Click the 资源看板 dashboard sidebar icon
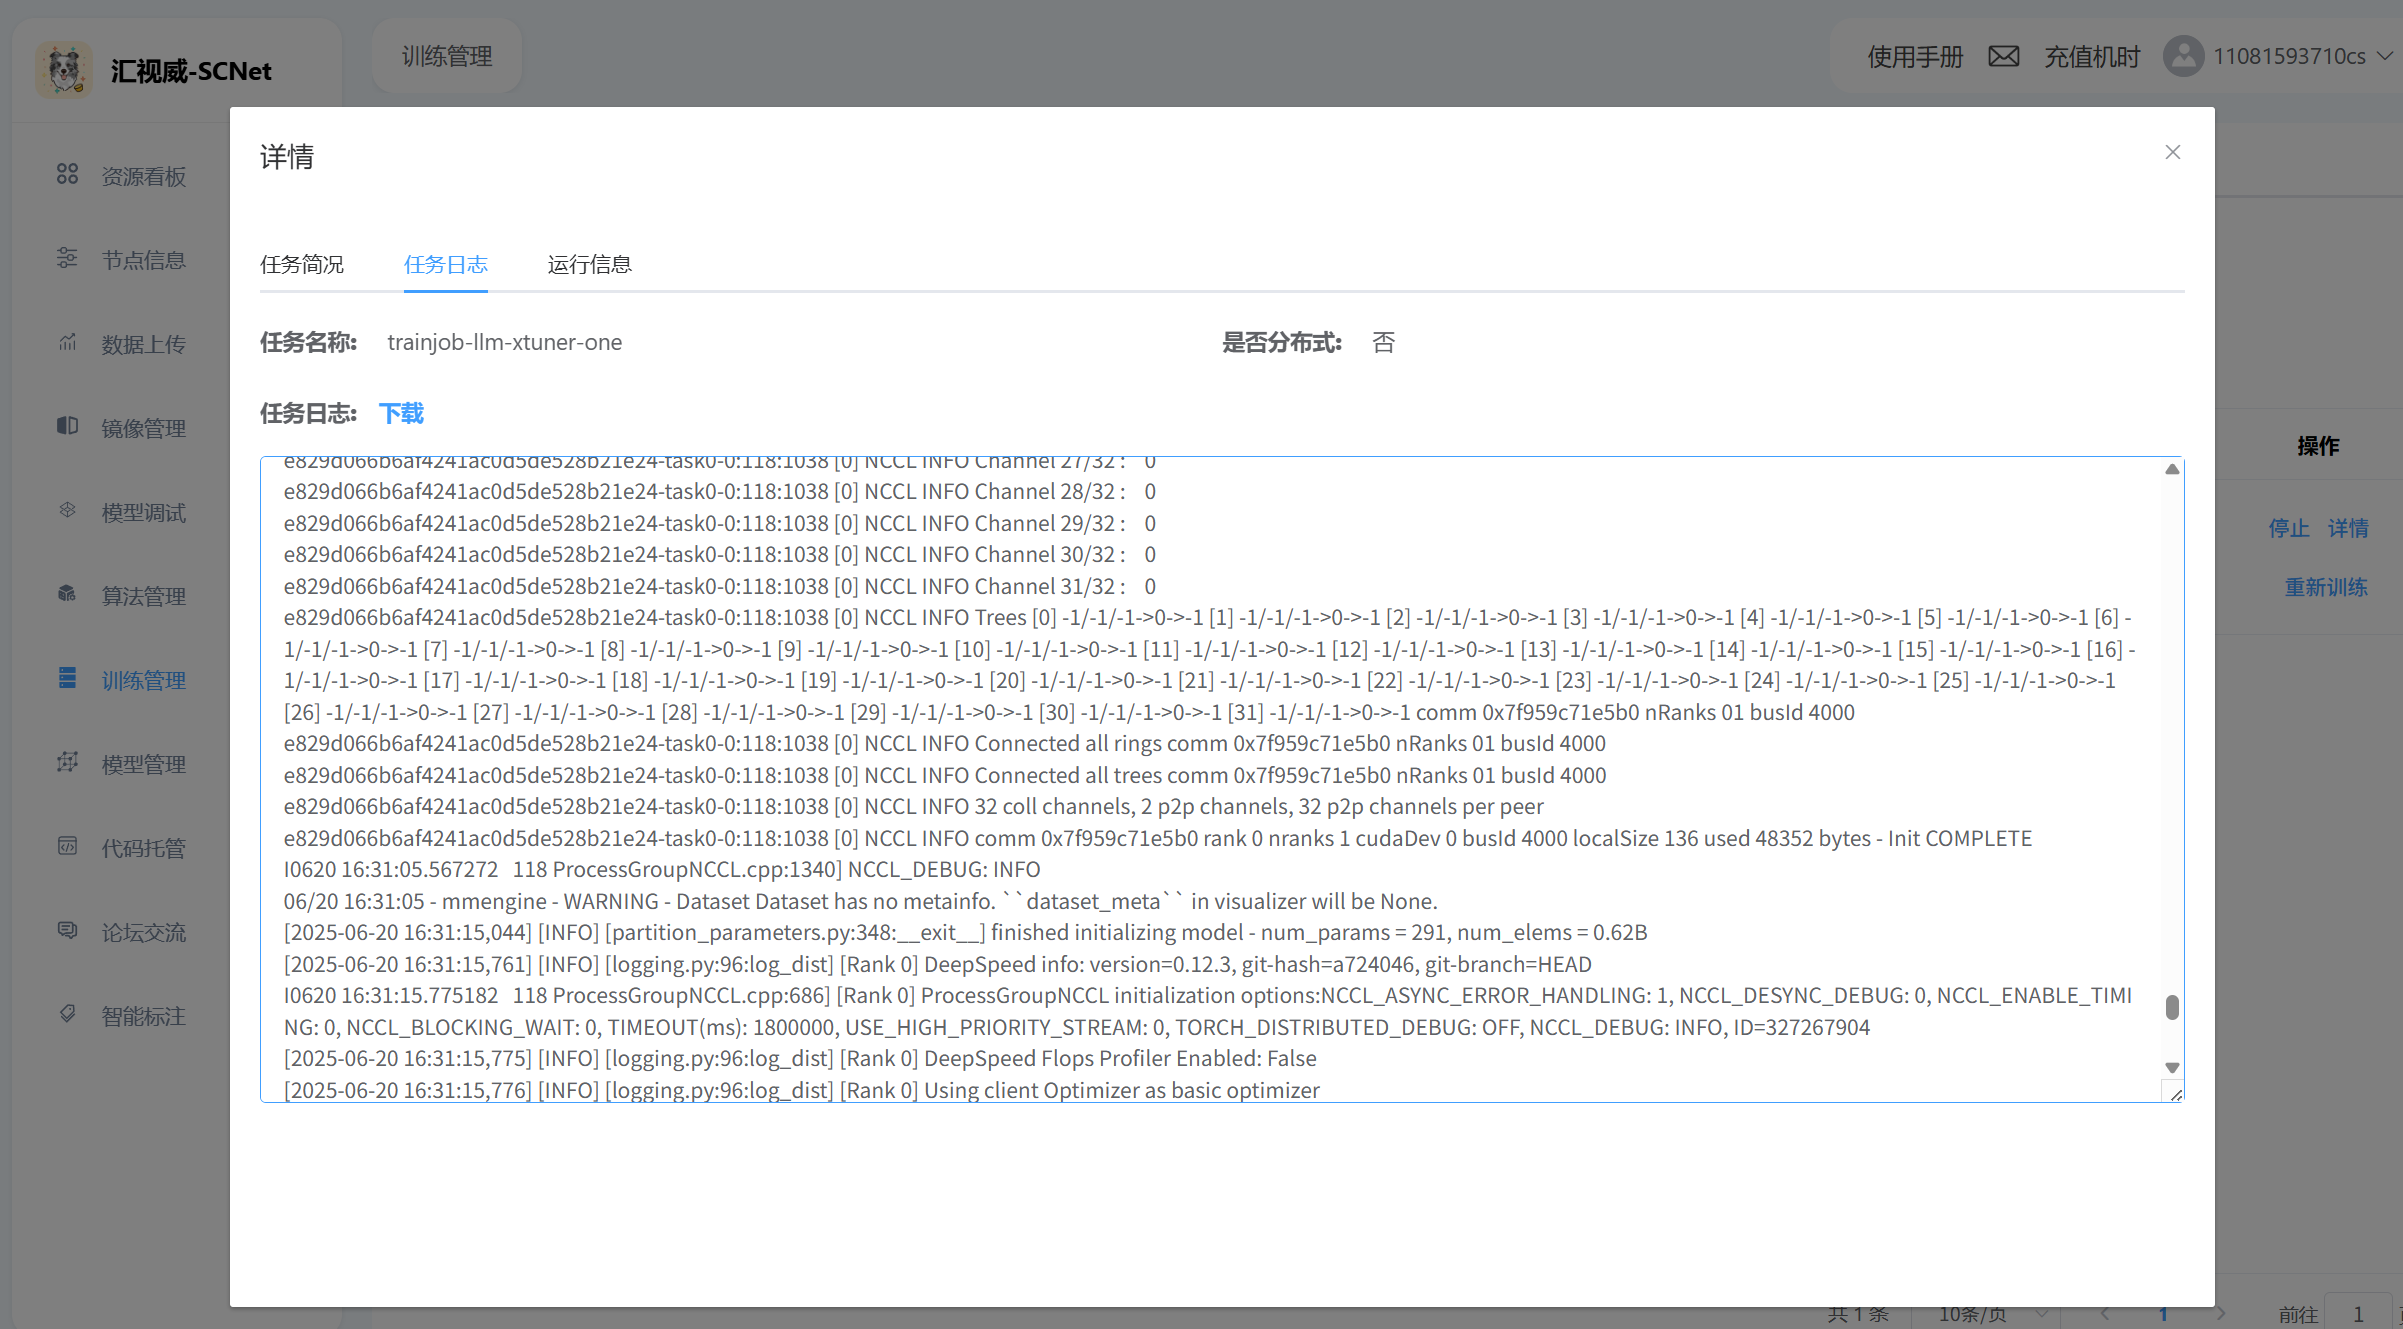 (67, 175)
